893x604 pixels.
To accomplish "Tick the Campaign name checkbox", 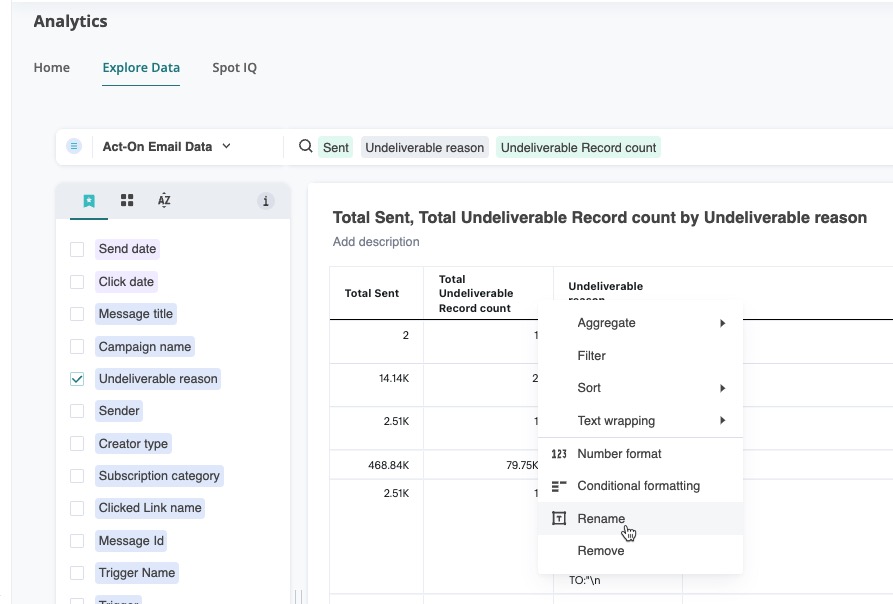I will click(77, 347).
